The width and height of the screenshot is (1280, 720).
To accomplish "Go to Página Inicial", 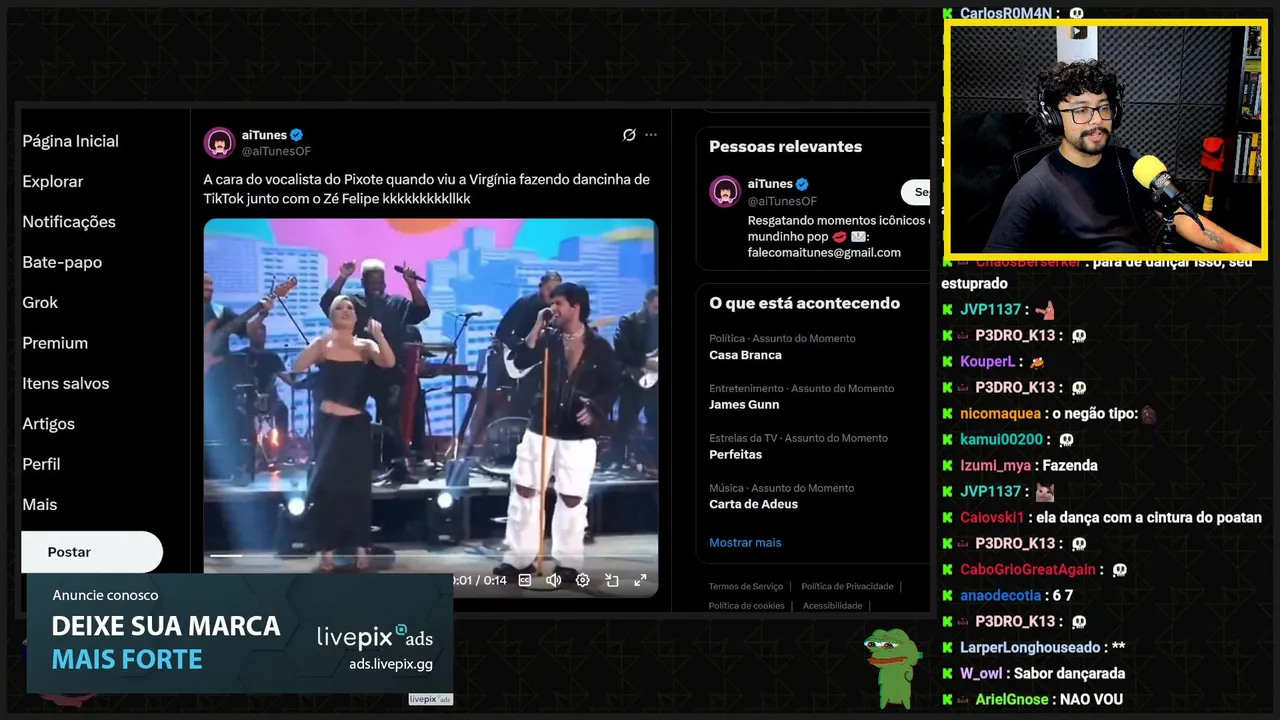I will pyautogui.click(x=71, y=141).
